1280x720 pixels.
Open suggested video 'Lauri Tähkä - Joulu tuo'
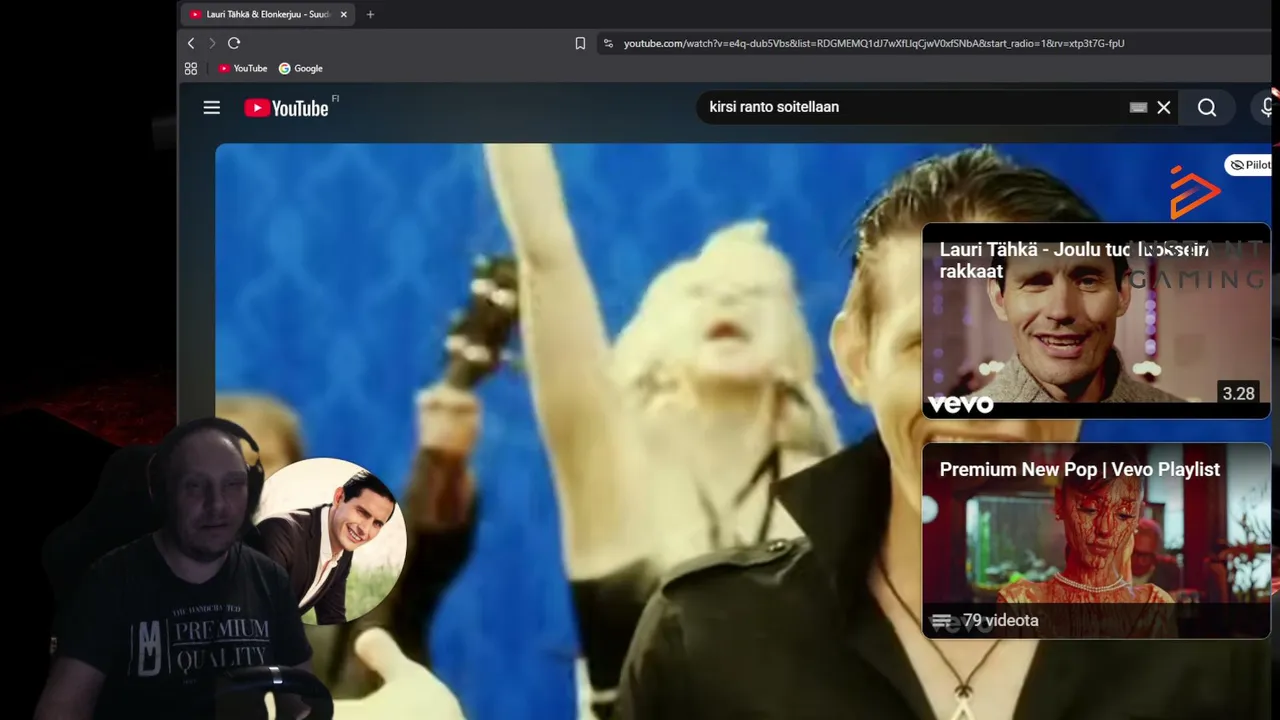(1096, 321)
